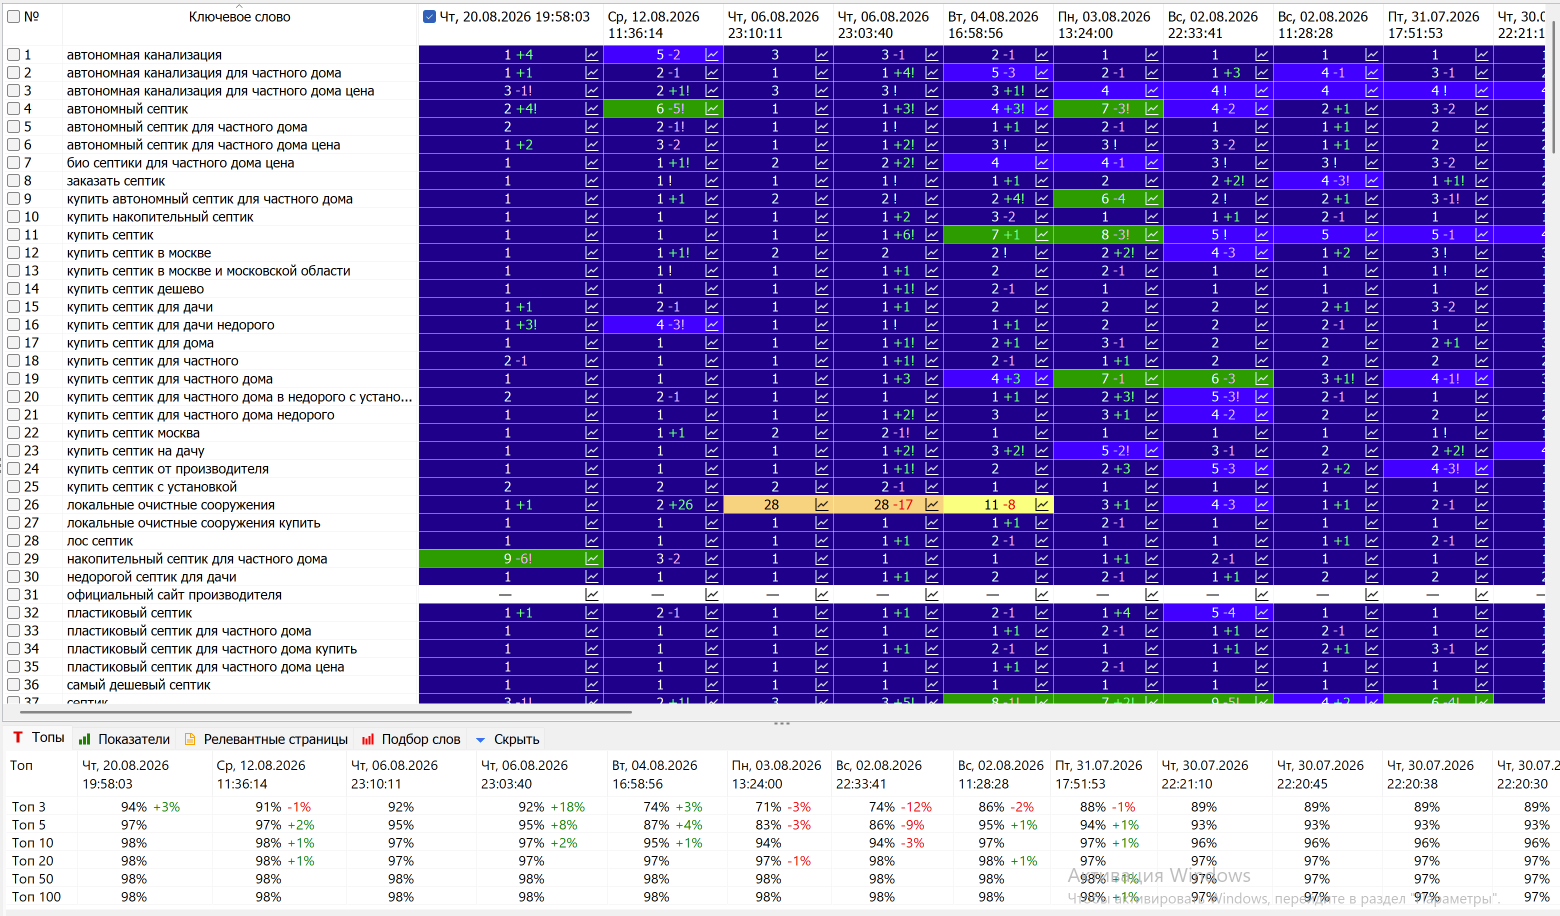Select the keyword 'накопительный септик для частного дома'
Screen dimensions: 1560x916
point(197,559)
